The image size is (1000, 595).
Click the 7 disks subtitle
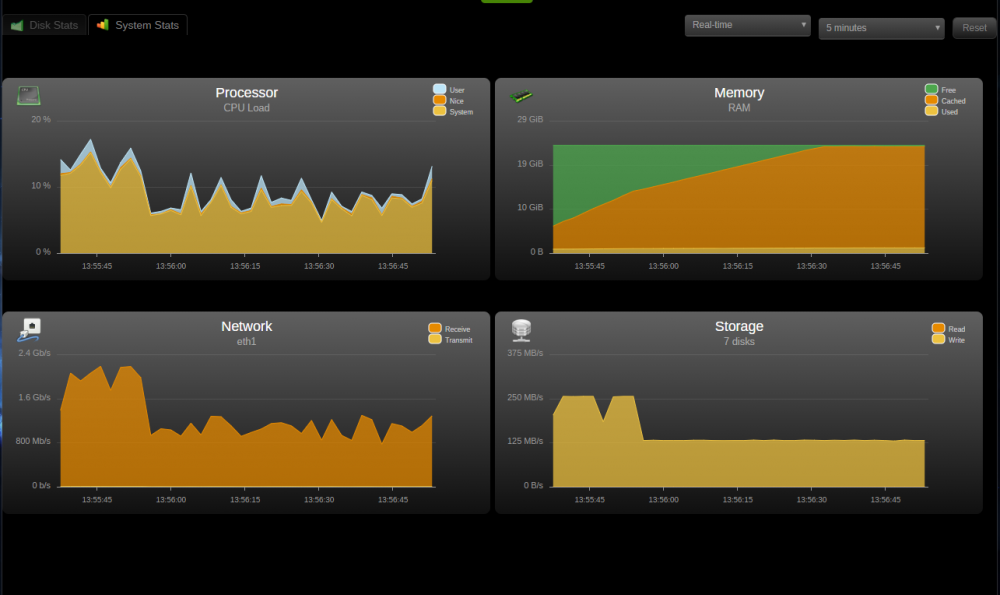click(x=739, y=342)
